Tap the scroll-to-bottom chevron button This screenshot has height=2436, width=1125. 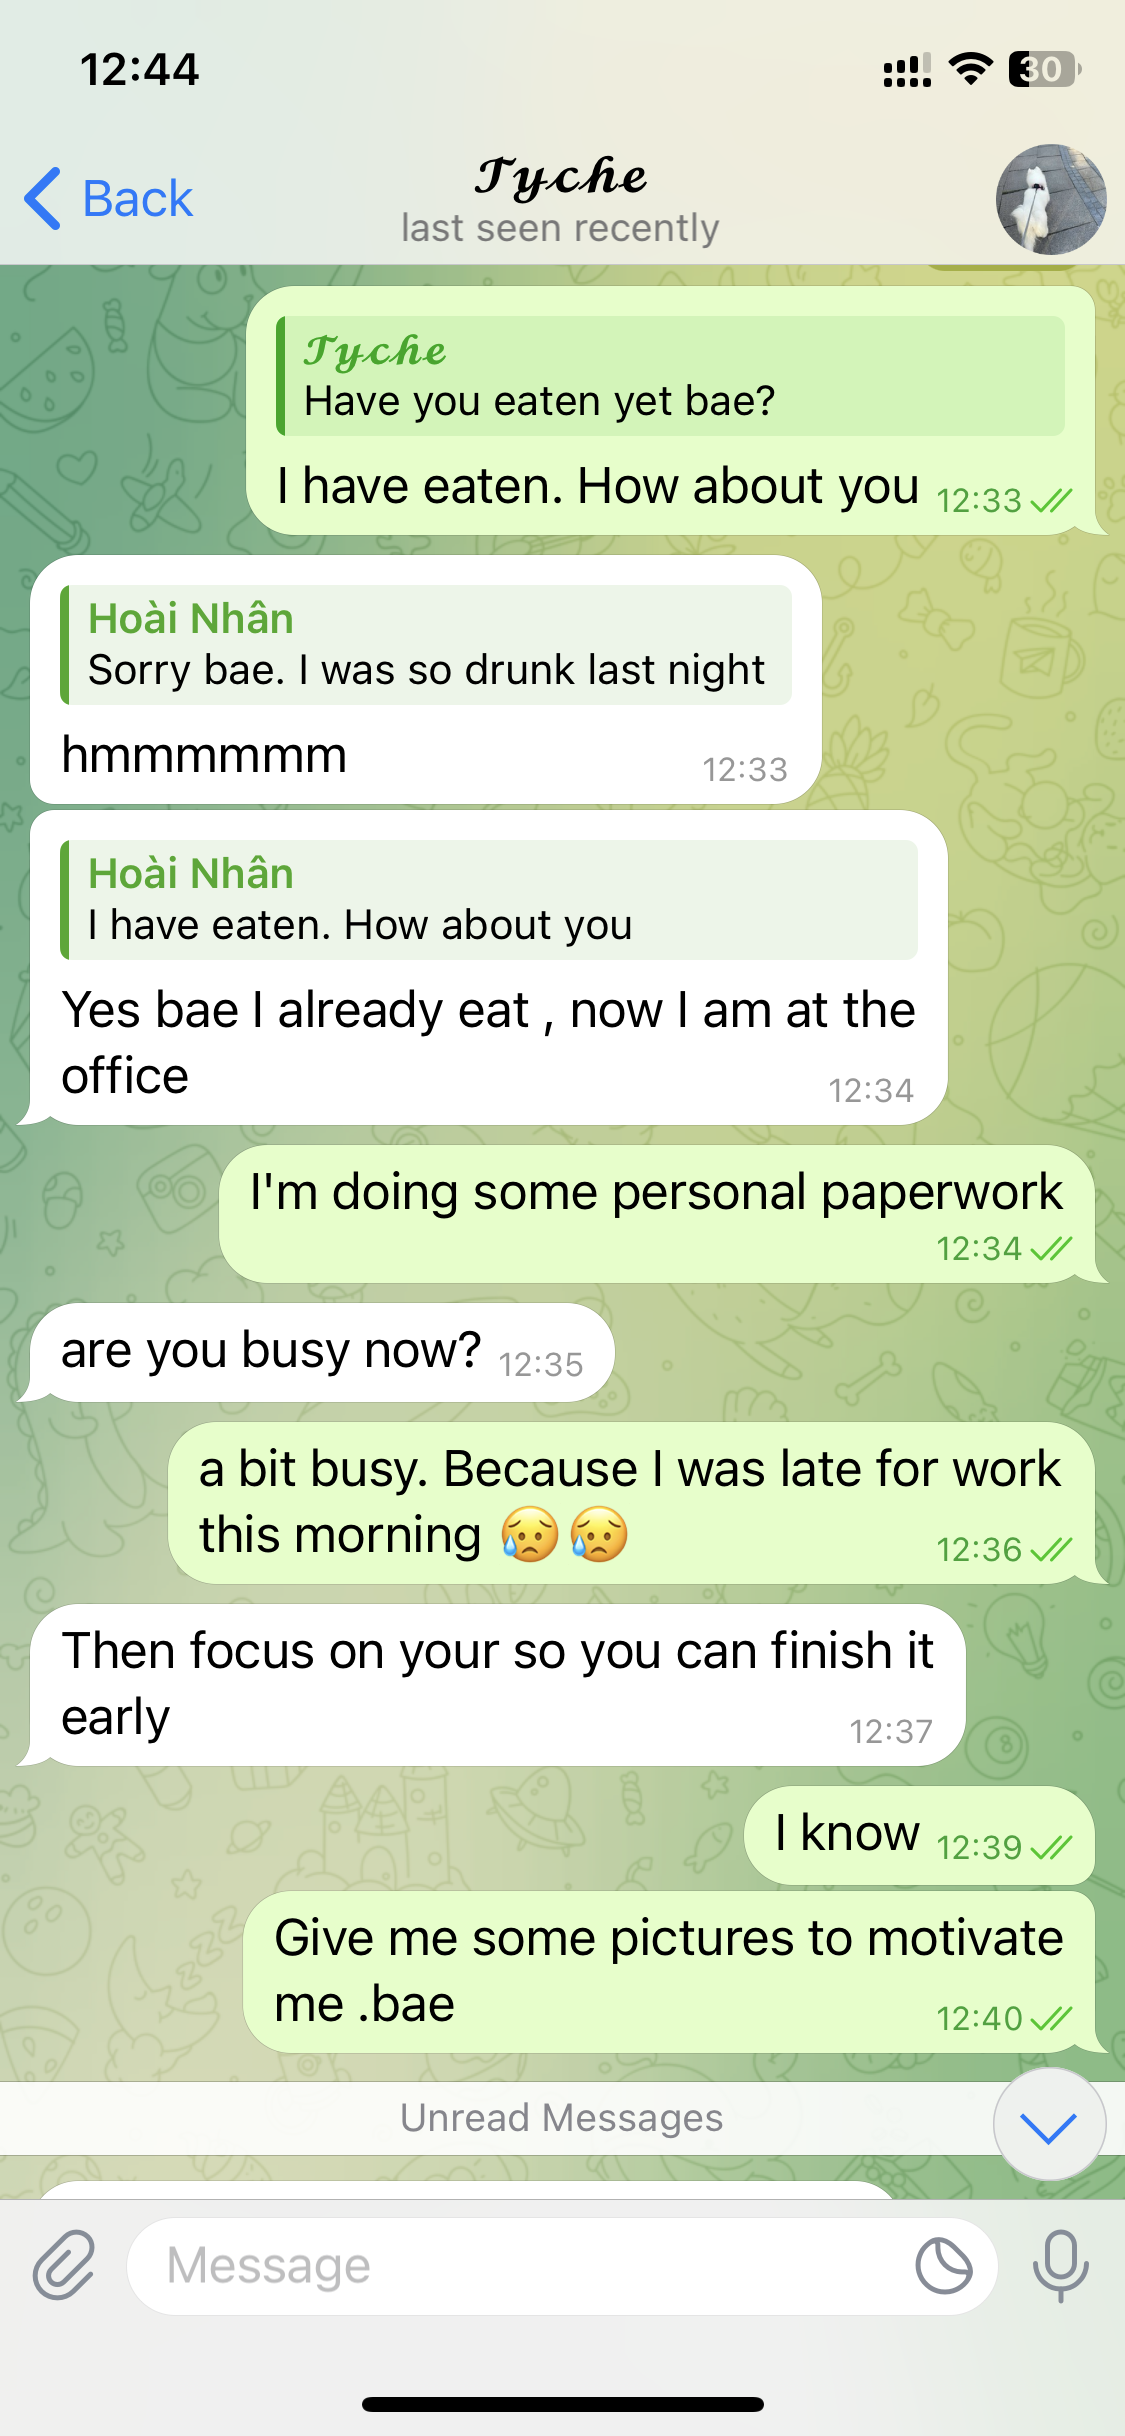pos(1049,2124)
